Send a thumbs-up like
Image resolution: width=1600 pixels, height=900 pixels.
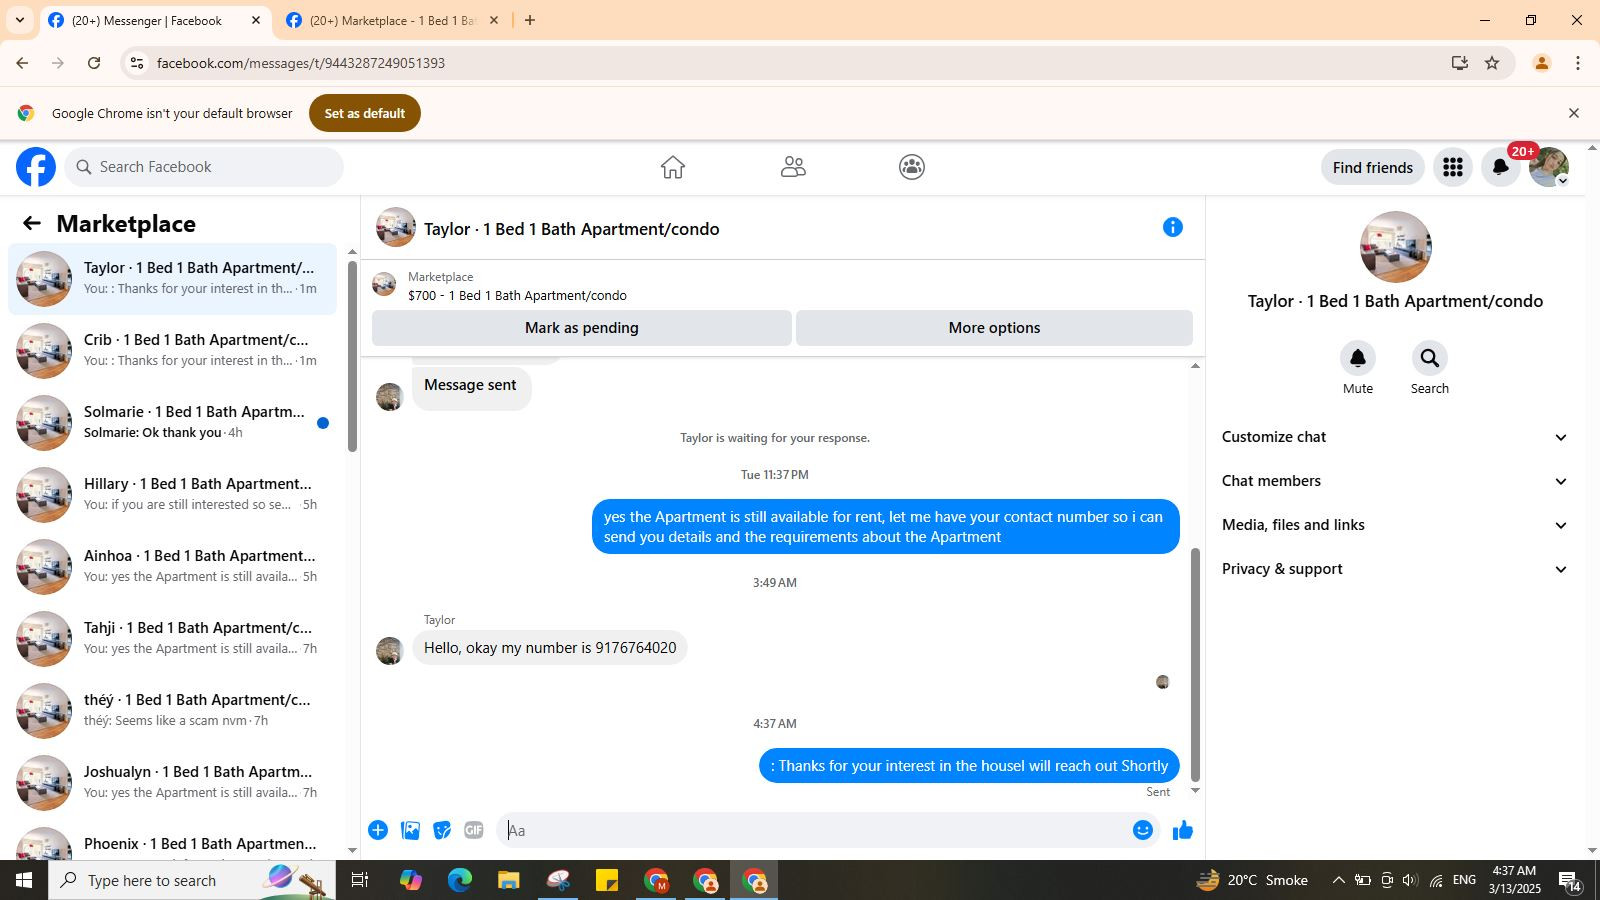(x=1183, y=830)
